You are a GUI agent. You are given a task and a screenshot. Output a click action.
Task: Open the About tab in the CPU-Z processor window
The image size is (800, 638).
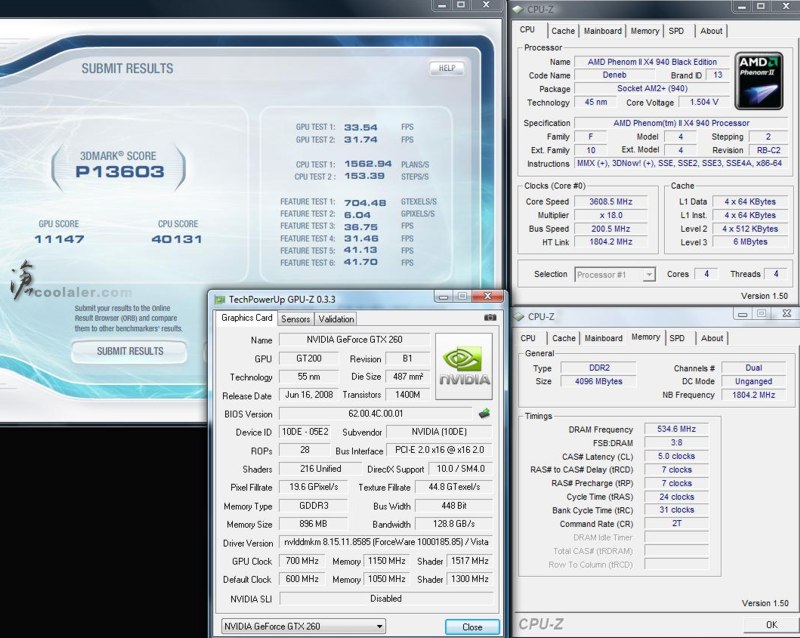[711, 31]
